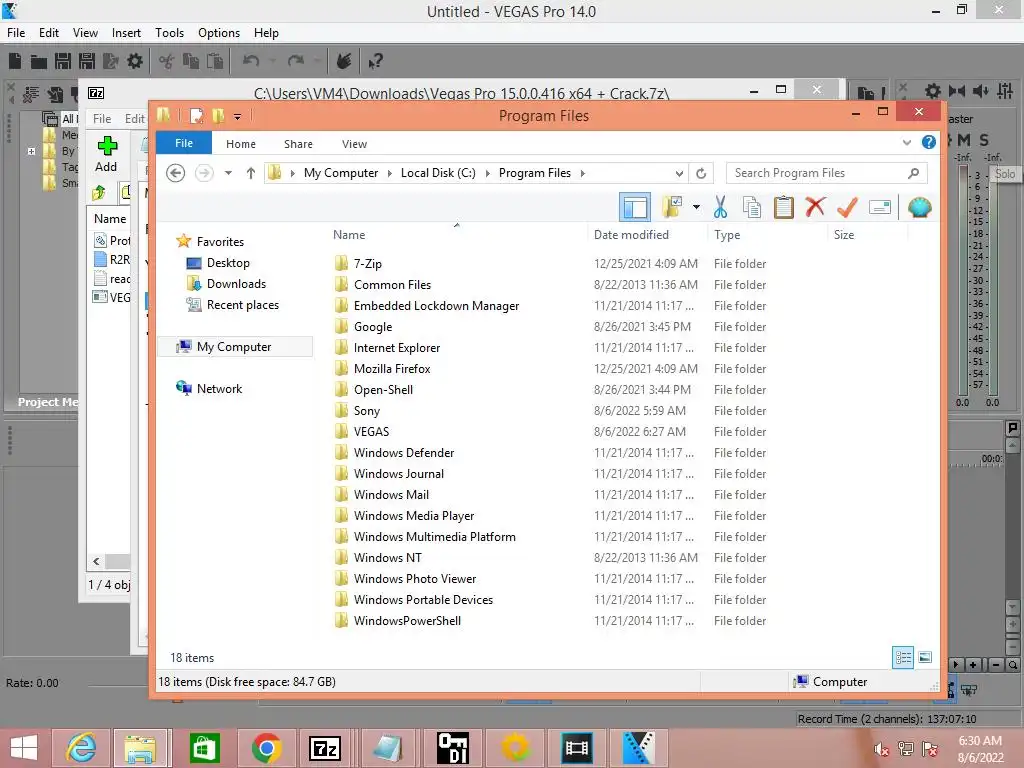This screenshot has height=768, width=1024.
Task: Click the Save As icon in VEGAS toolbar
Action: (87, 61)
